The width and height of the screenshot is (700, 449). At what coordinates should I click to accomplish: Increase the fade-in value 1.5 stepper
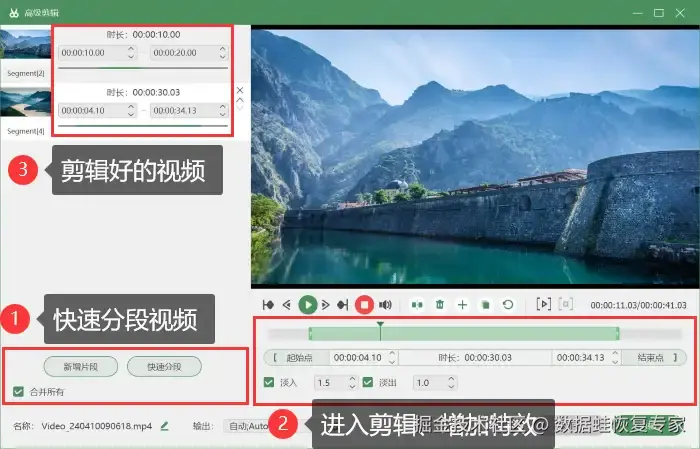coord(352,379)
